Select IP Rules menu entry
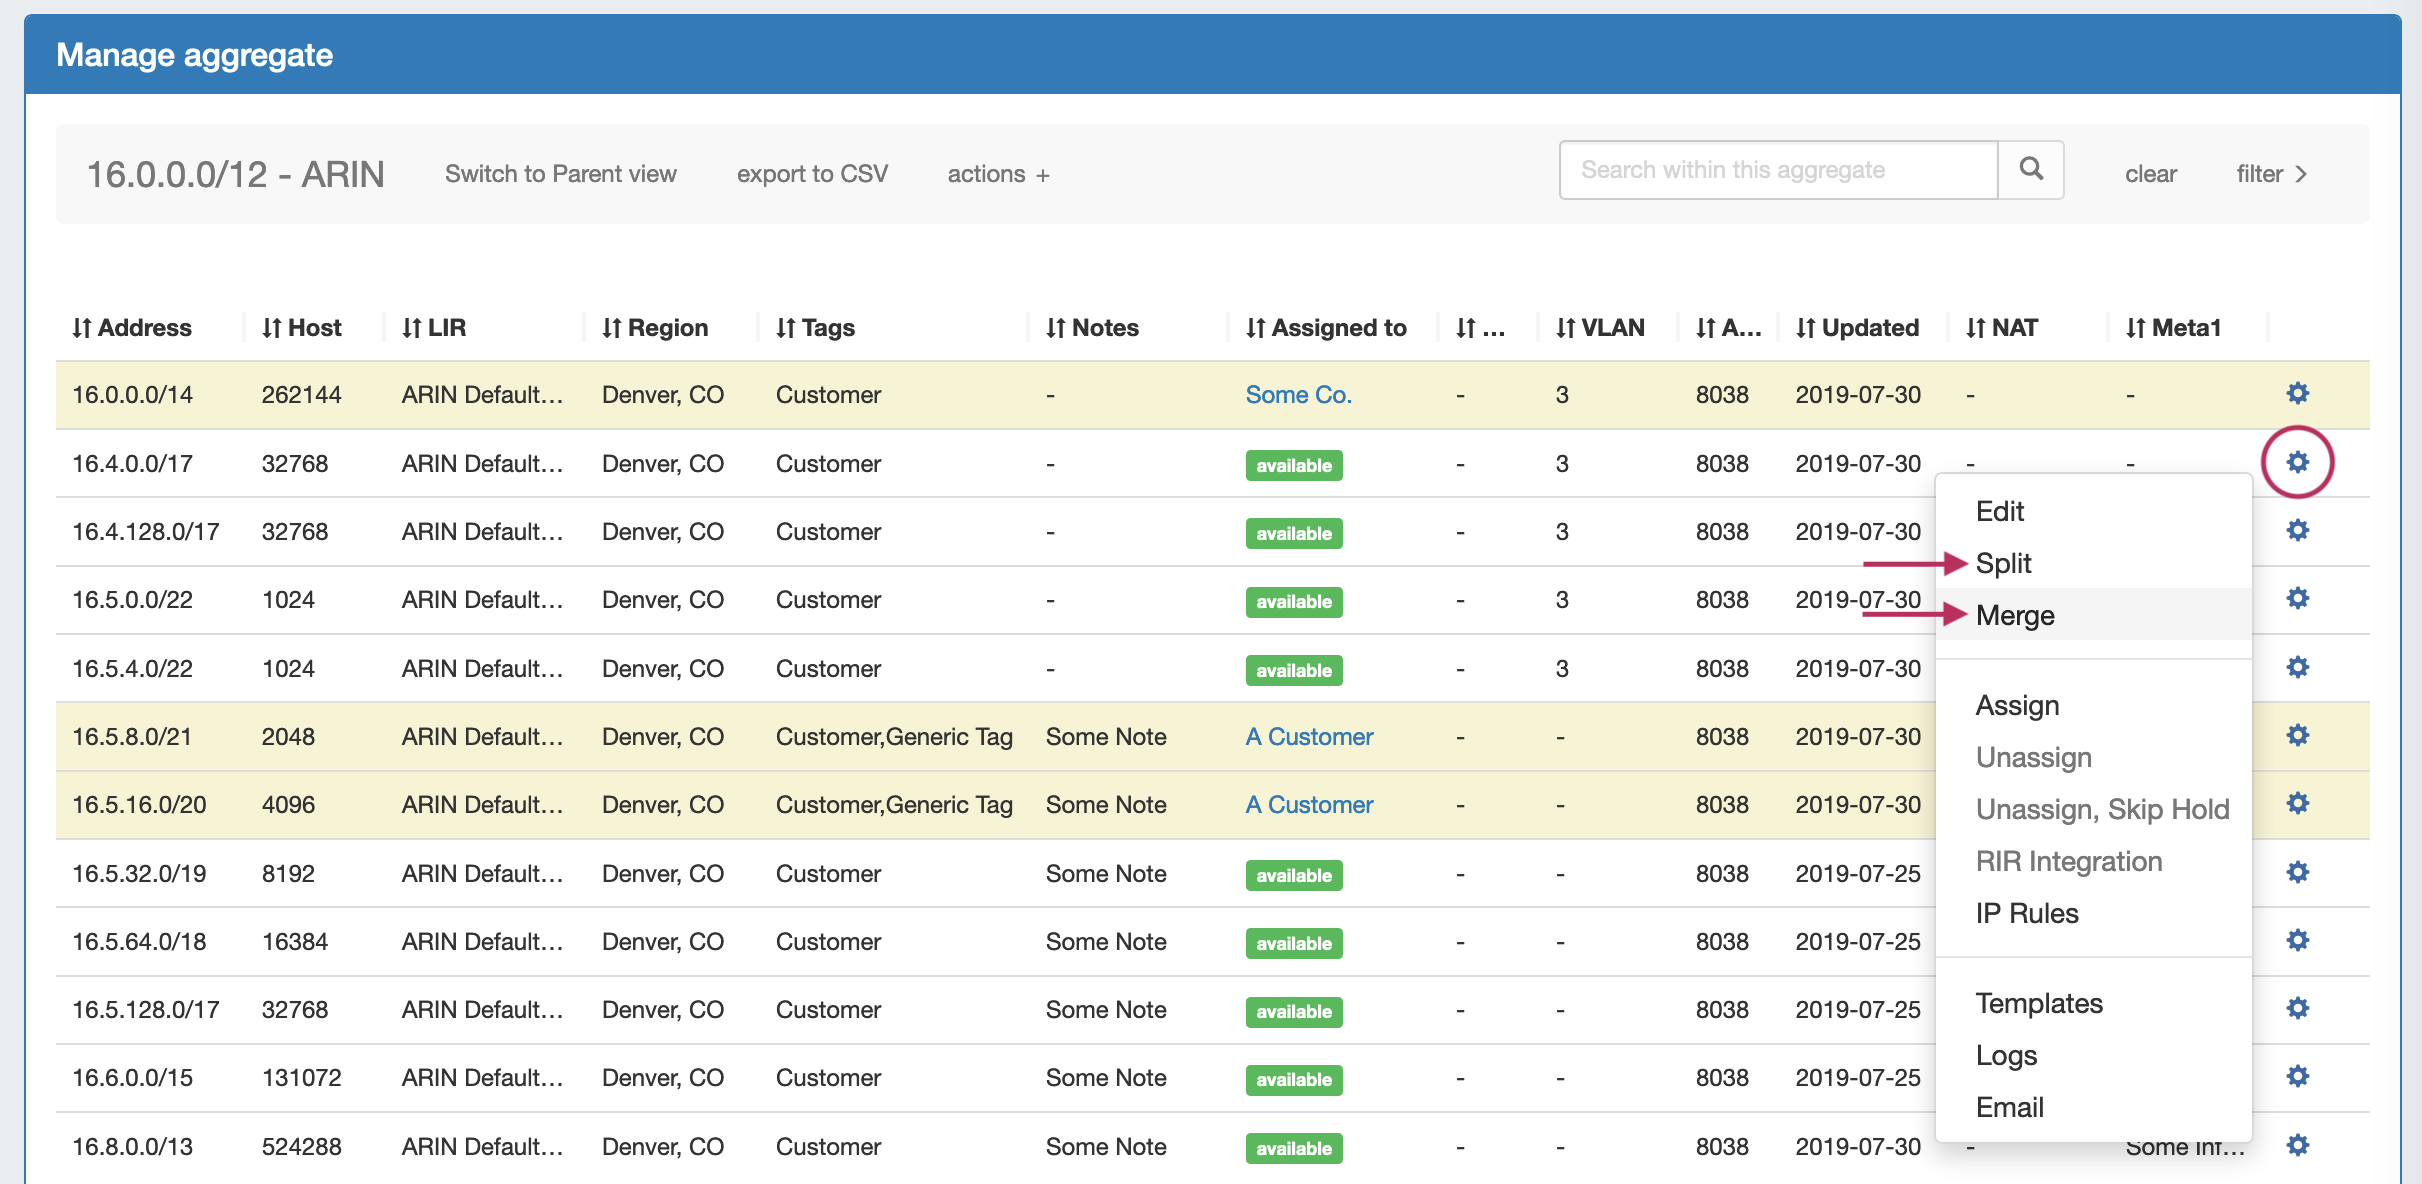This screenshot has height=1184, width=2422. point(2027,913)
